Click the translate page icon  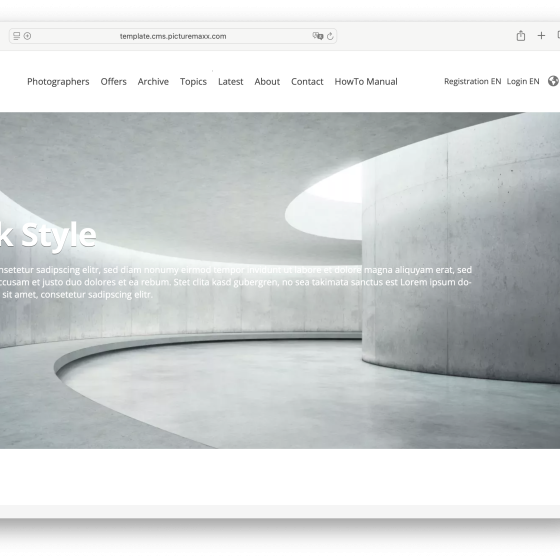(x=318, y=36)
